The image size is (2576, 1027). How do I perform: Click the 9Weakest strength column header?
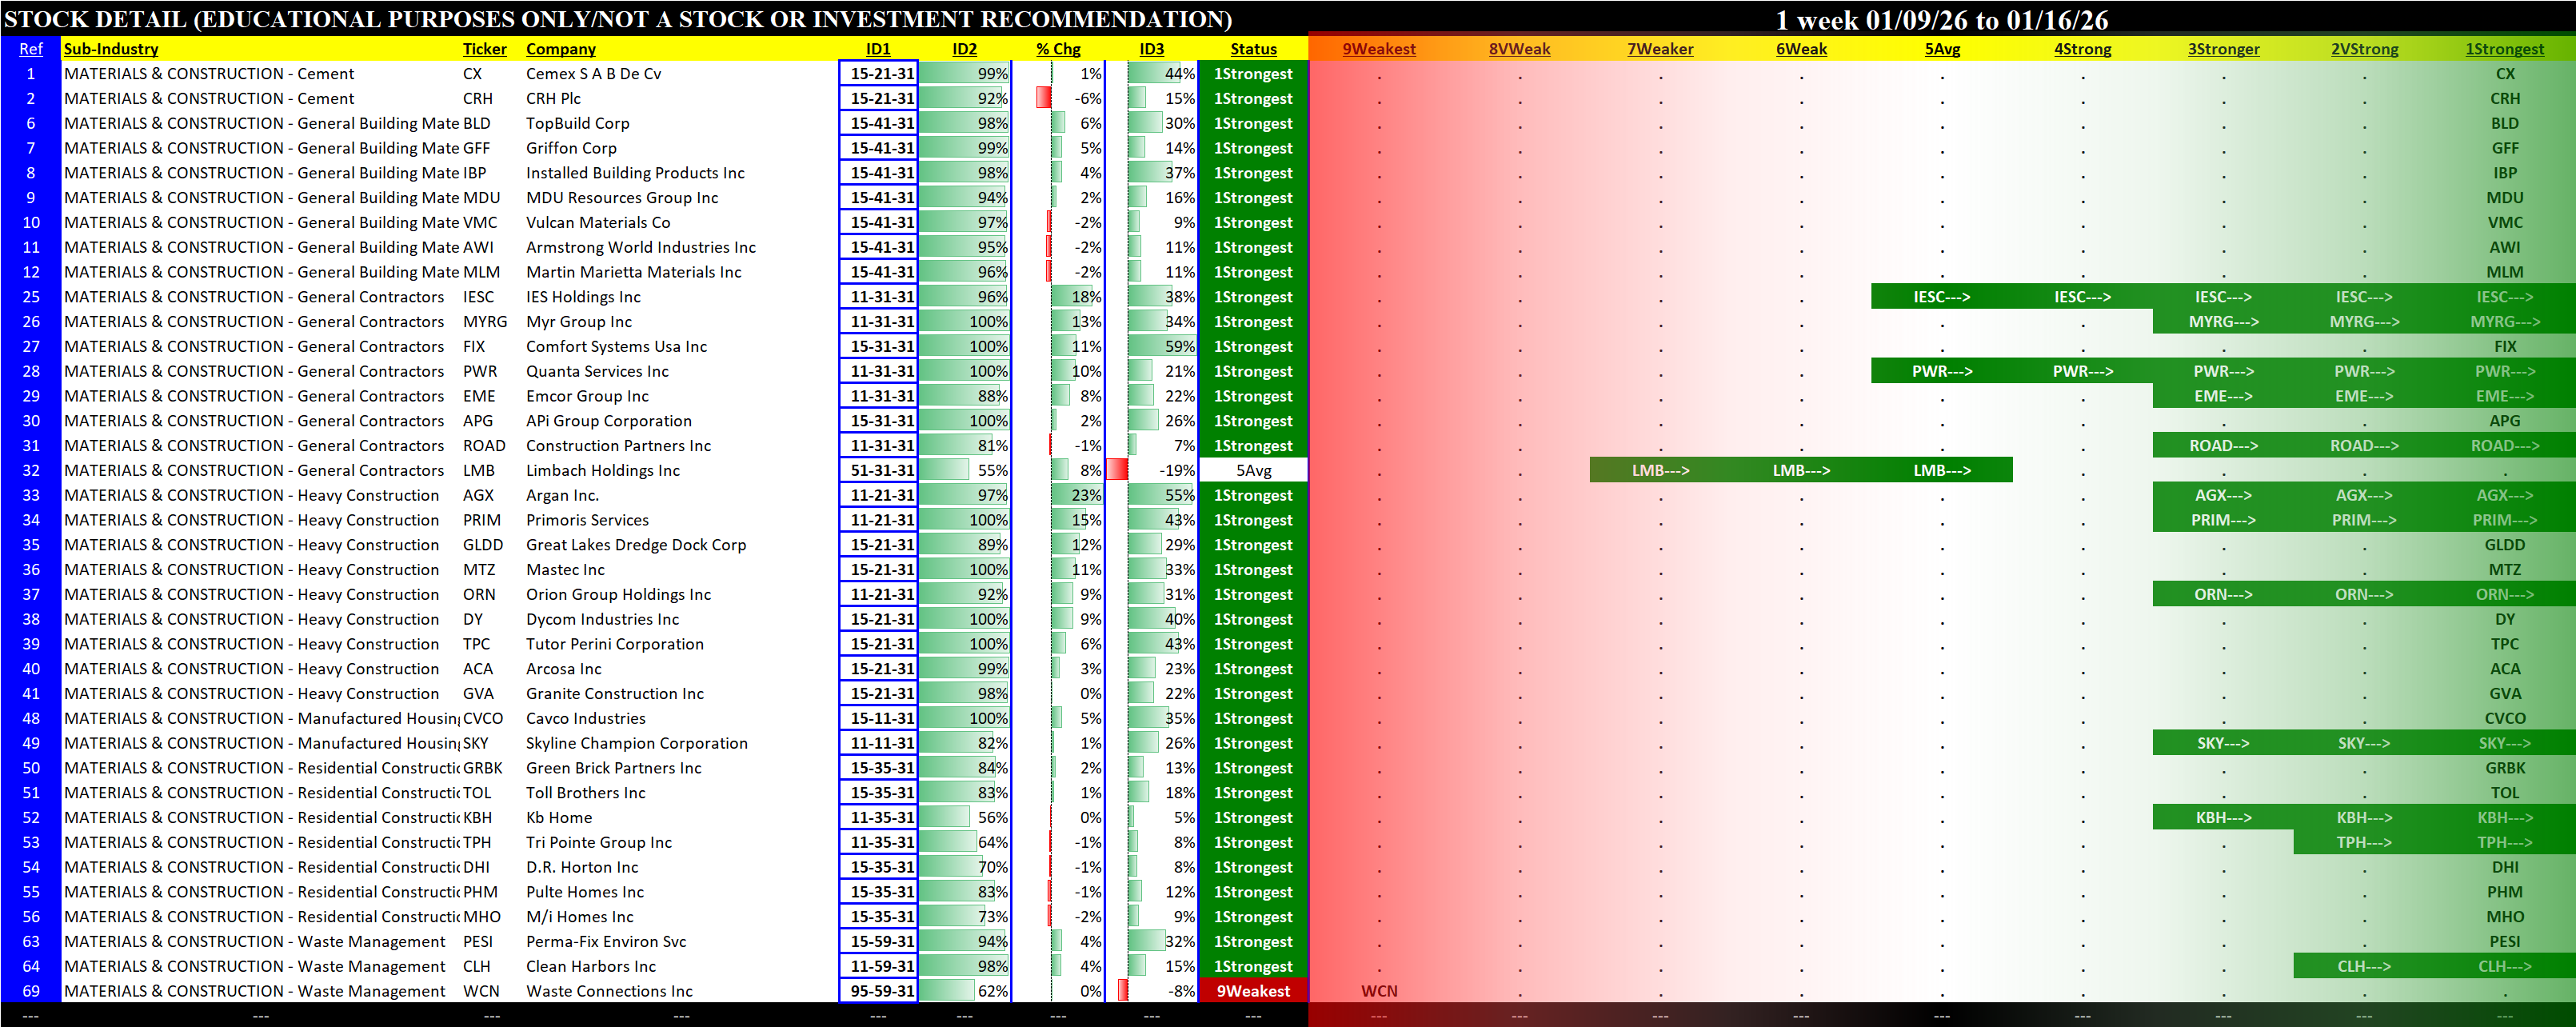tap(1378, 49)
